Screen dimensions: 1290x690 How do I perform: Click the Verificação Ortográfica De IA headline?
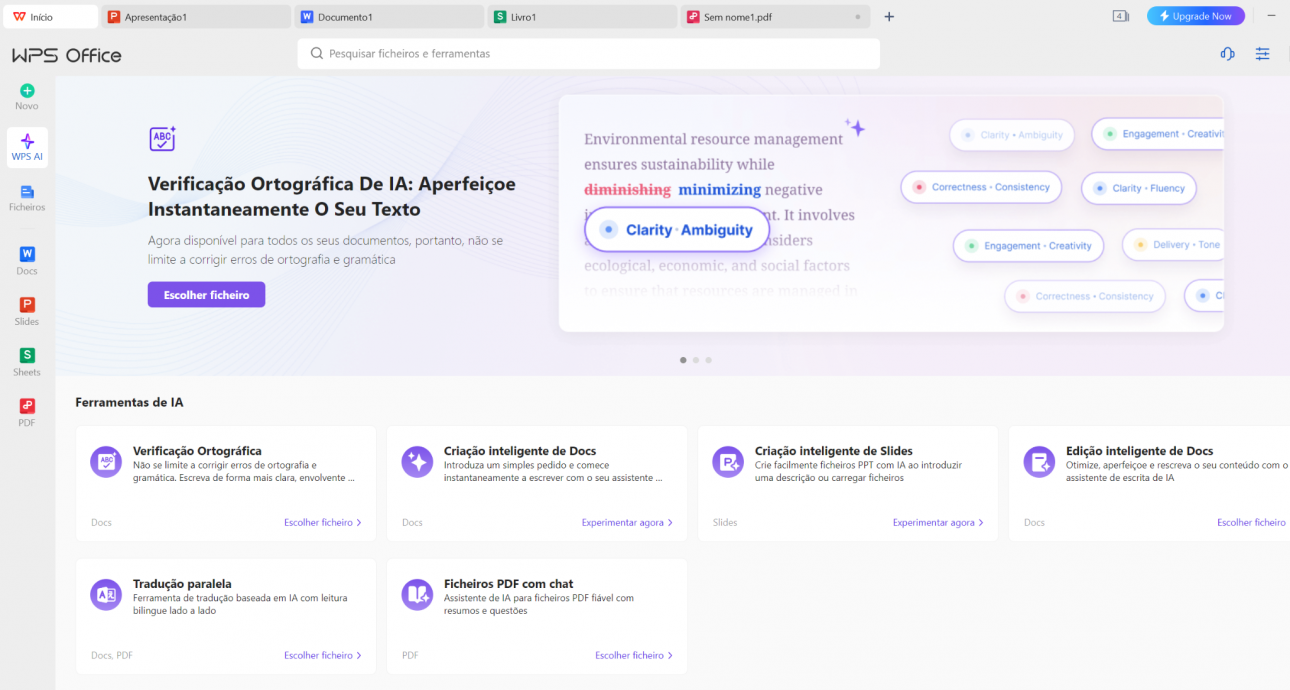coord(332,197)
